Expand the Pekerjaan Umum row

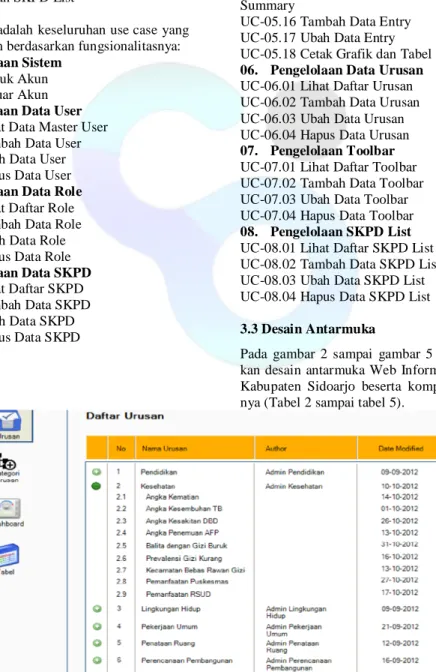pos(97,627)
